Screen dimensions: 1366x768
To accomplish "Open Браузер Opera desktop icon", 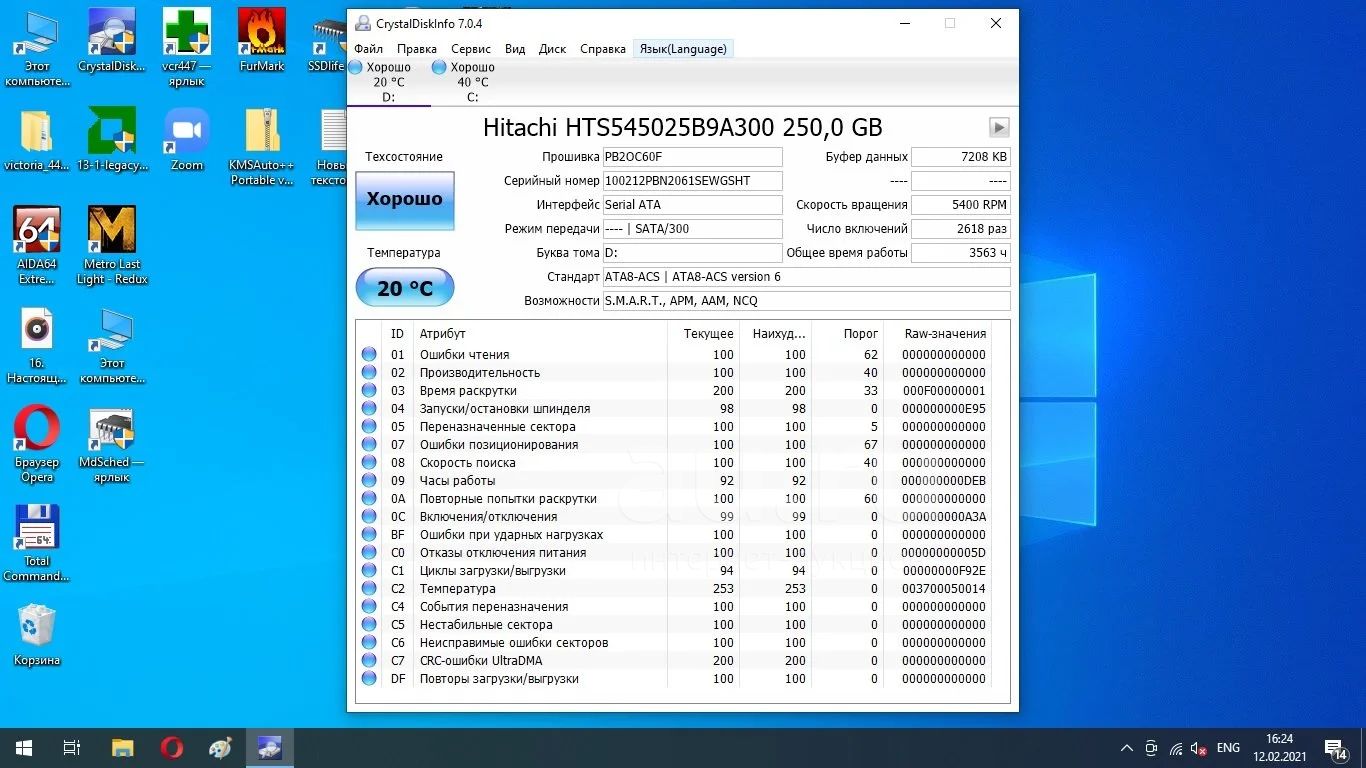I will (37, 444).
